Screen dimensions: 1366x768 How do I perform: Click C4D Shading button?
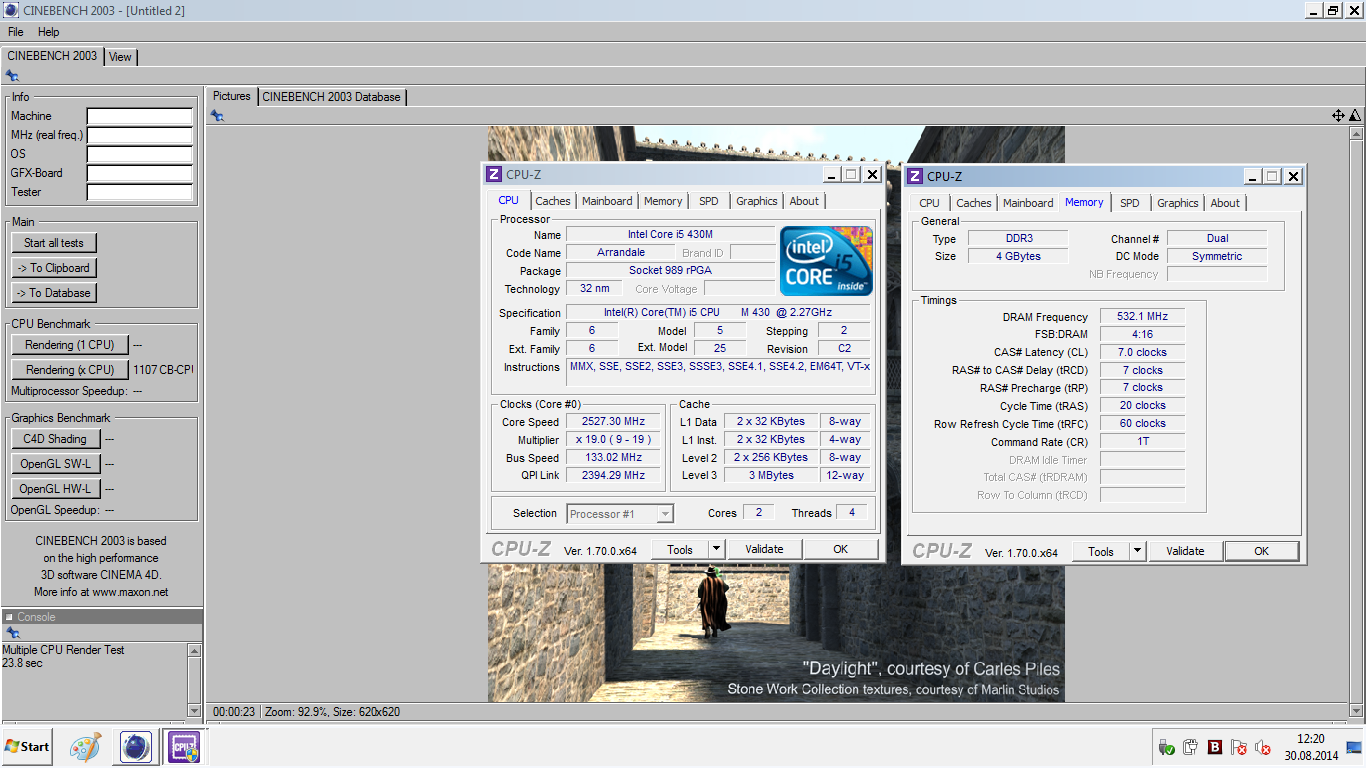click(55, 439)
